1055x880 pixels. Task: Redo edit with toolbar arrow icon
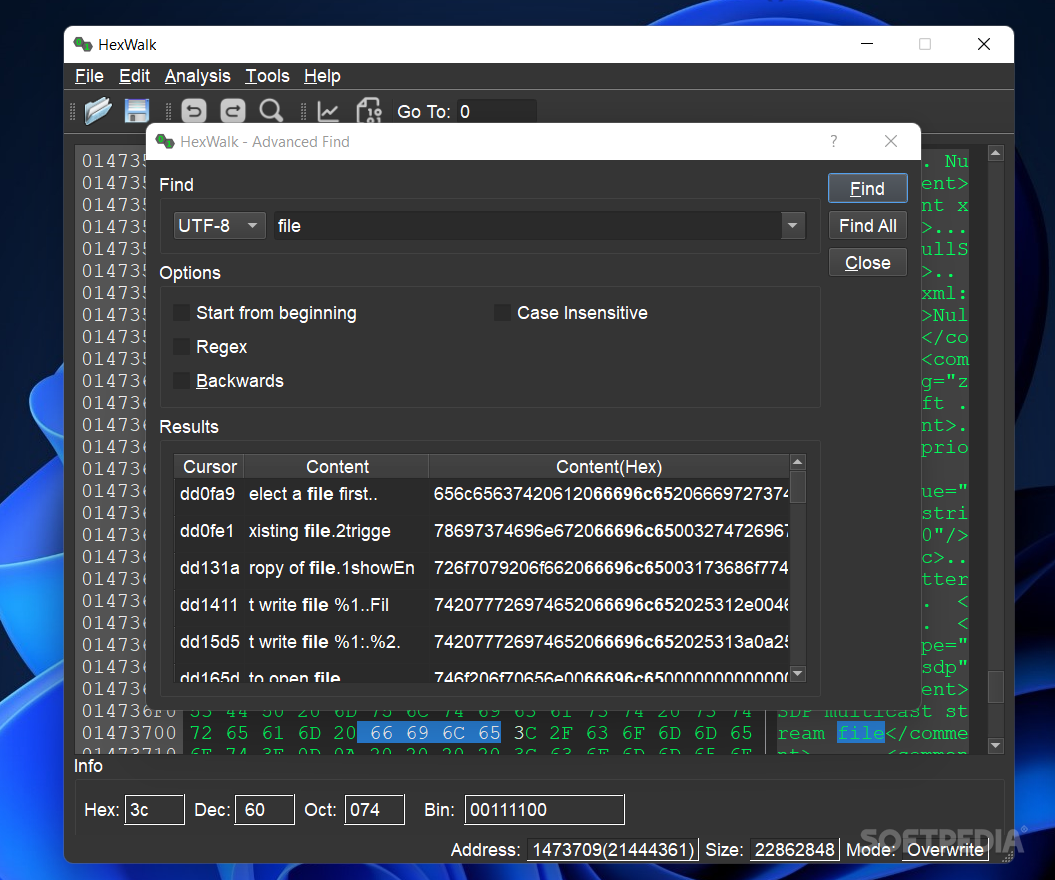pyautogui.click(x=232, y=111)
